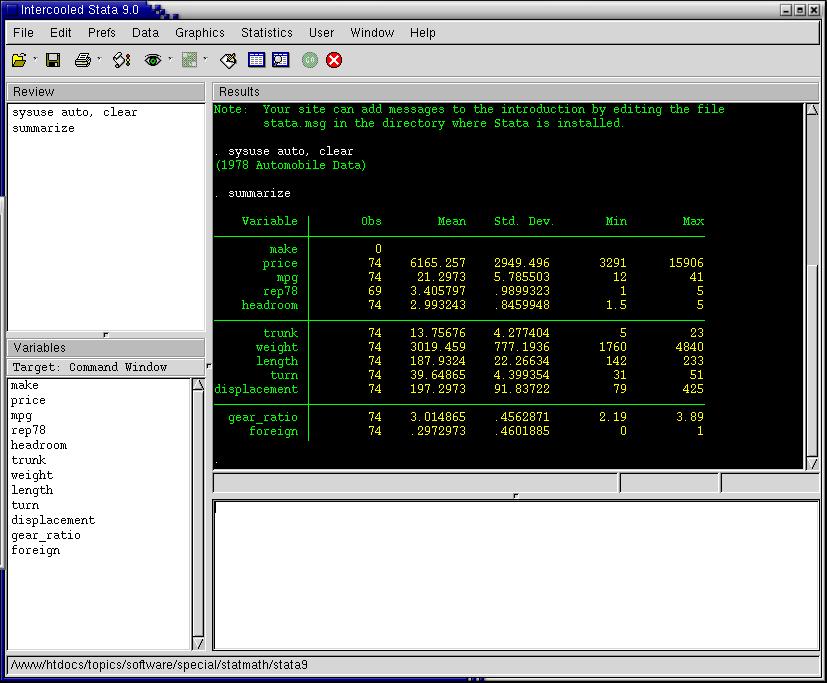Screen dimensions: 827x683
Task: Click 'foreign' in the Variables list
Action: pos(36,551)
